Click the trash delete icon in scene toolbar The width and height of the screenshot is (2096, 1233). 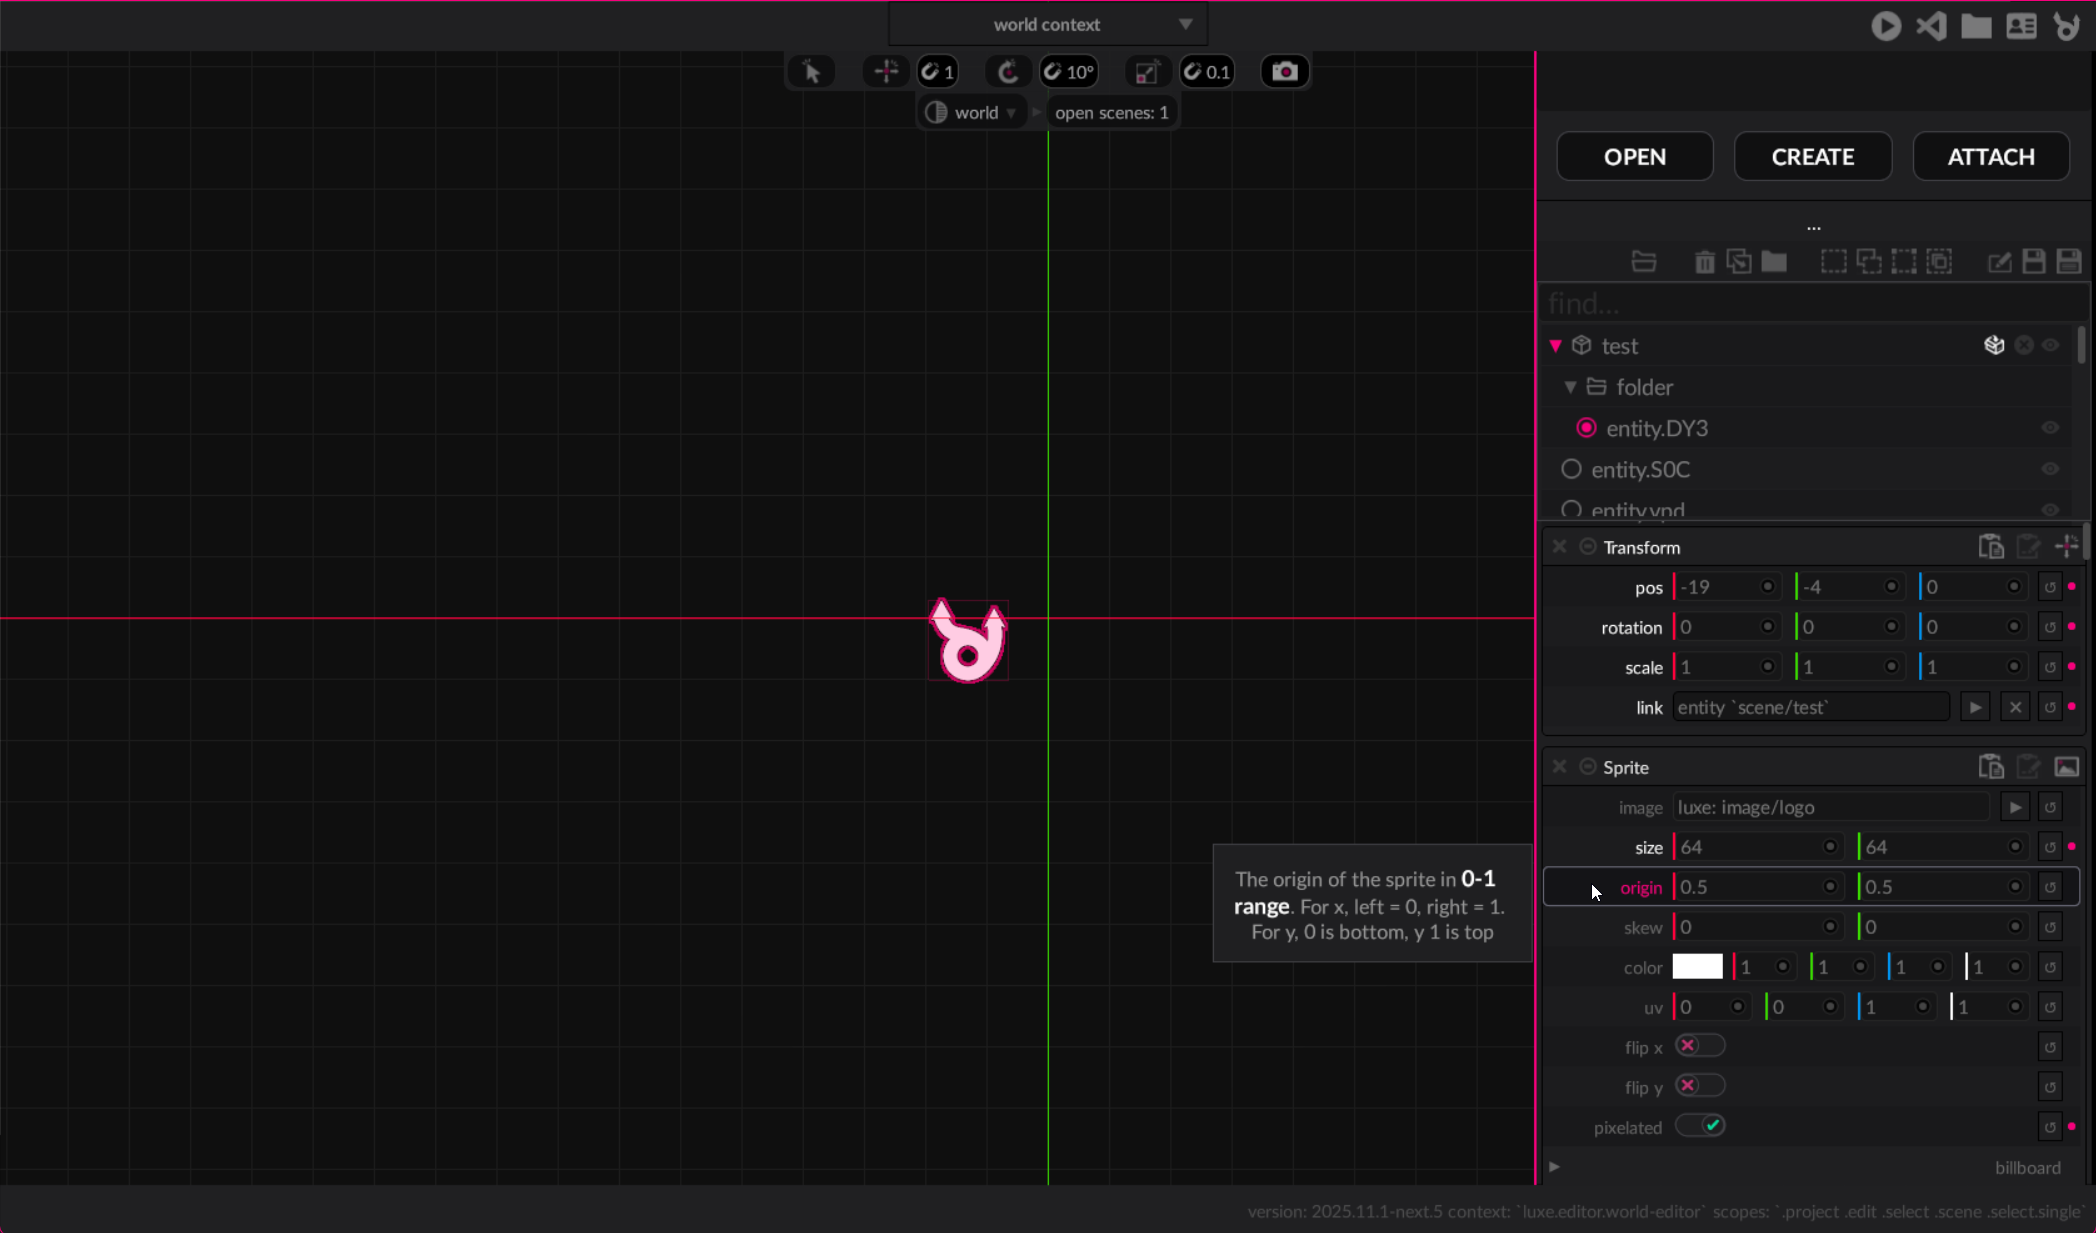1705,262
